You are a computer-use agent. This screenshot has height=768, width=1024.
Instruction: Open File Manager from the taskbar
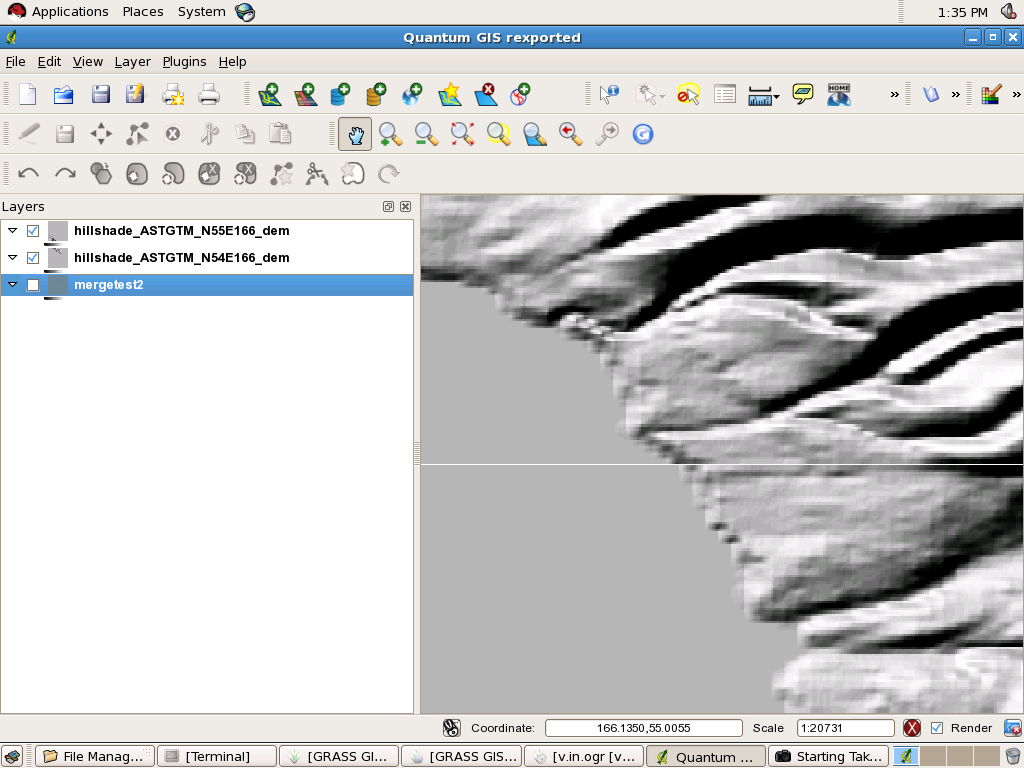[x=96, y=756]
